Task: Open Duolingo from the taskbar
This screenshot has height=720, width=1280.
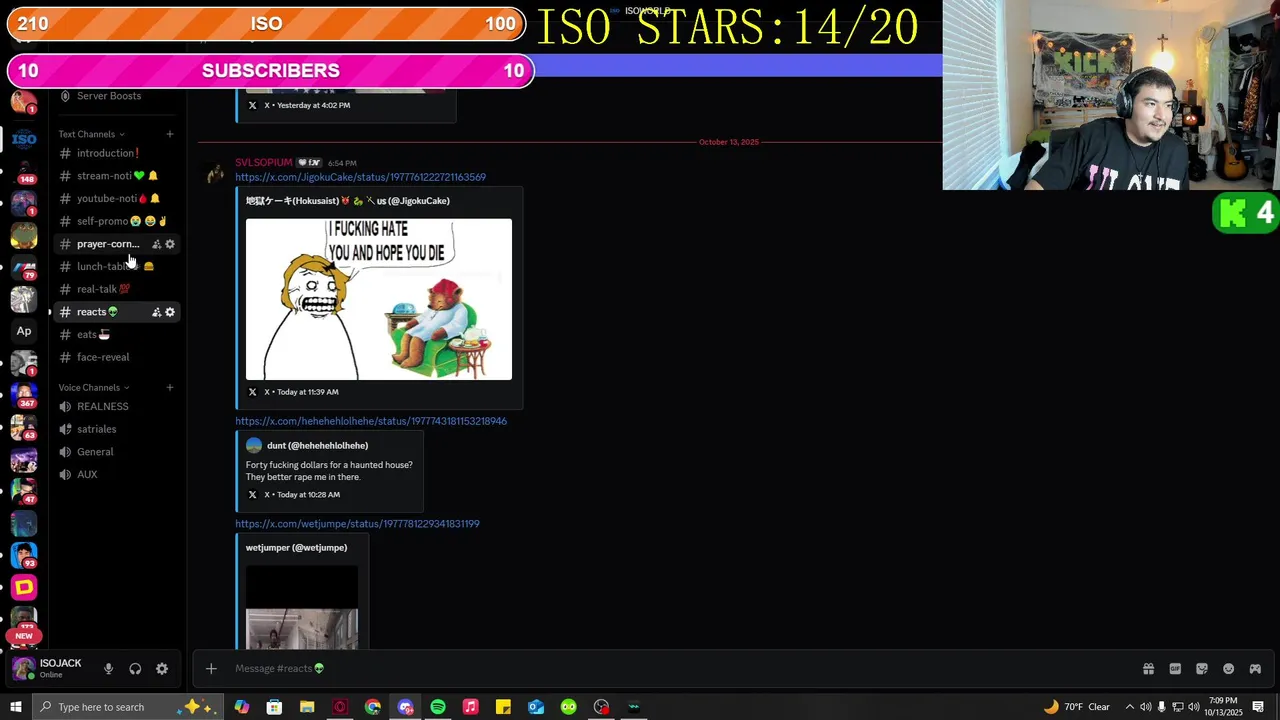Action: 568,707
